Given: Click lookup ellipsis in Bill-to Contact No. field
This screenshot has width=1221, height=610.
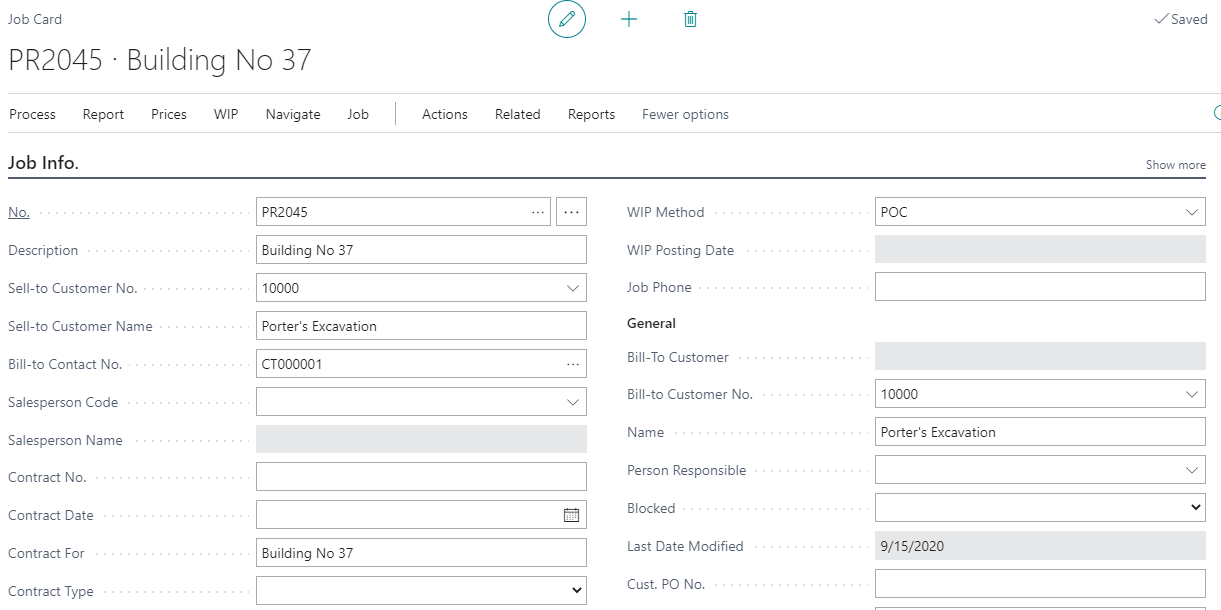Looking at the screenshot, I should 572,365.
